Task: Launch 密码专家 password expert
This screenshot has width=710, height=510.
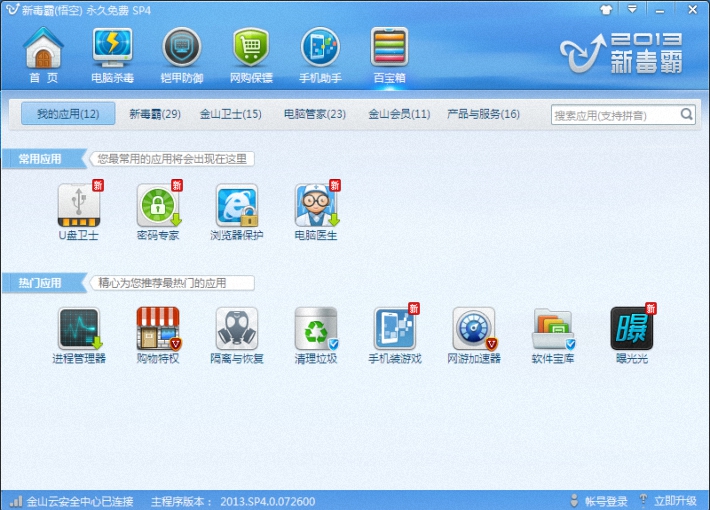Action: pos(158,205)
